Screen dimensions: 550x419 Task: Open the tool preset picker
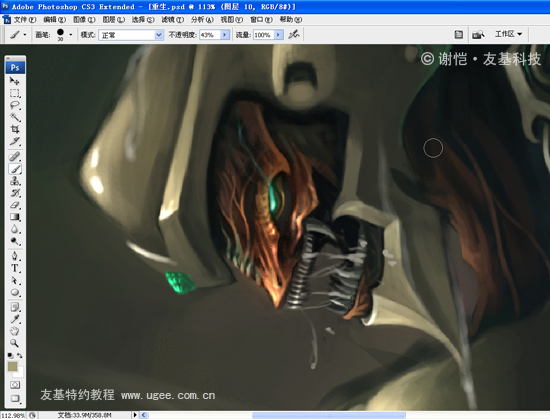tap(18, 34)
